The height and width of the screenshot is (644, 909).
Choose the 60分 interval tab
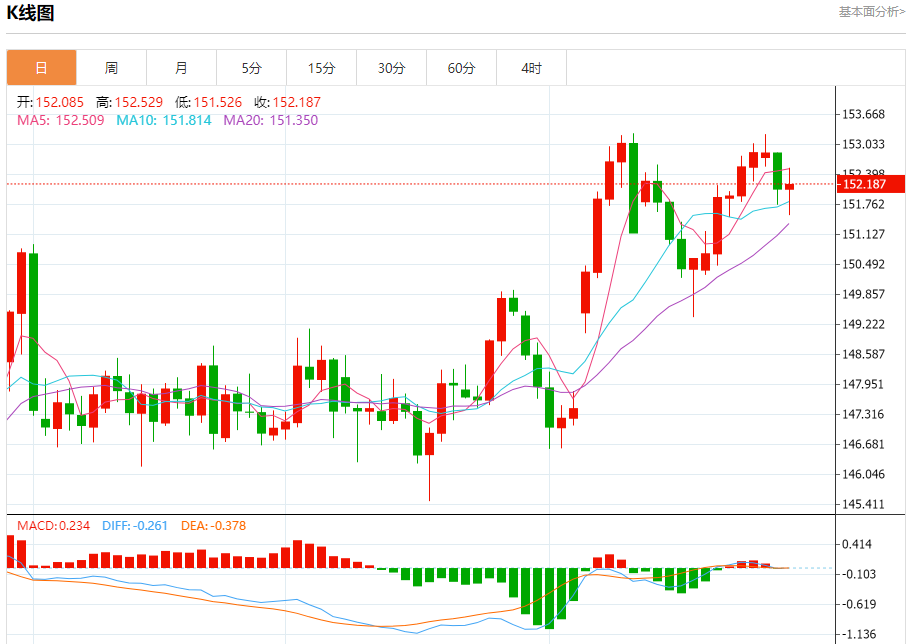pyautogui.click(x=461, y=68)
